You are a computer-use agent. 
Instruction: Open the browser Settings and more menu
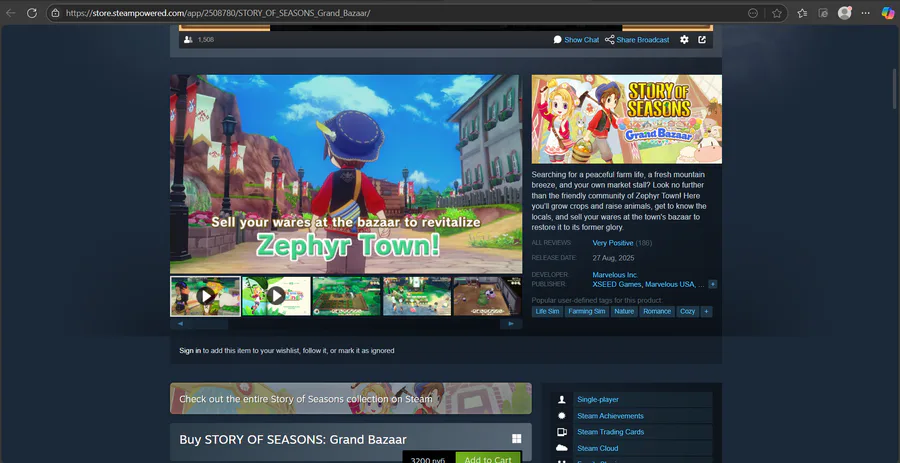866,13
